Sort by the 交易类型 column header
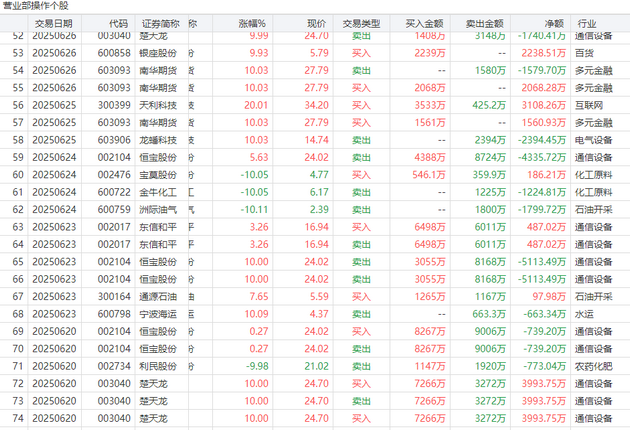The height and width of the screenshot is (430, 630). 361,24
